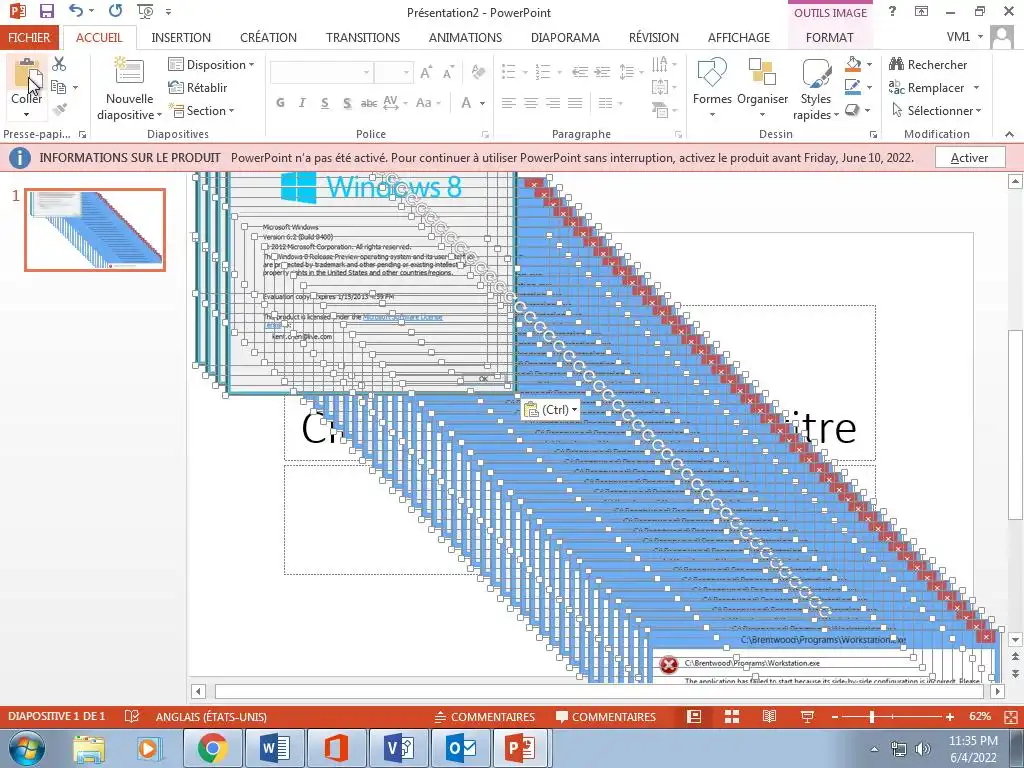The image size is (1024, 768).
Task: Open the Section dropdown
Action: coord(201,110)
